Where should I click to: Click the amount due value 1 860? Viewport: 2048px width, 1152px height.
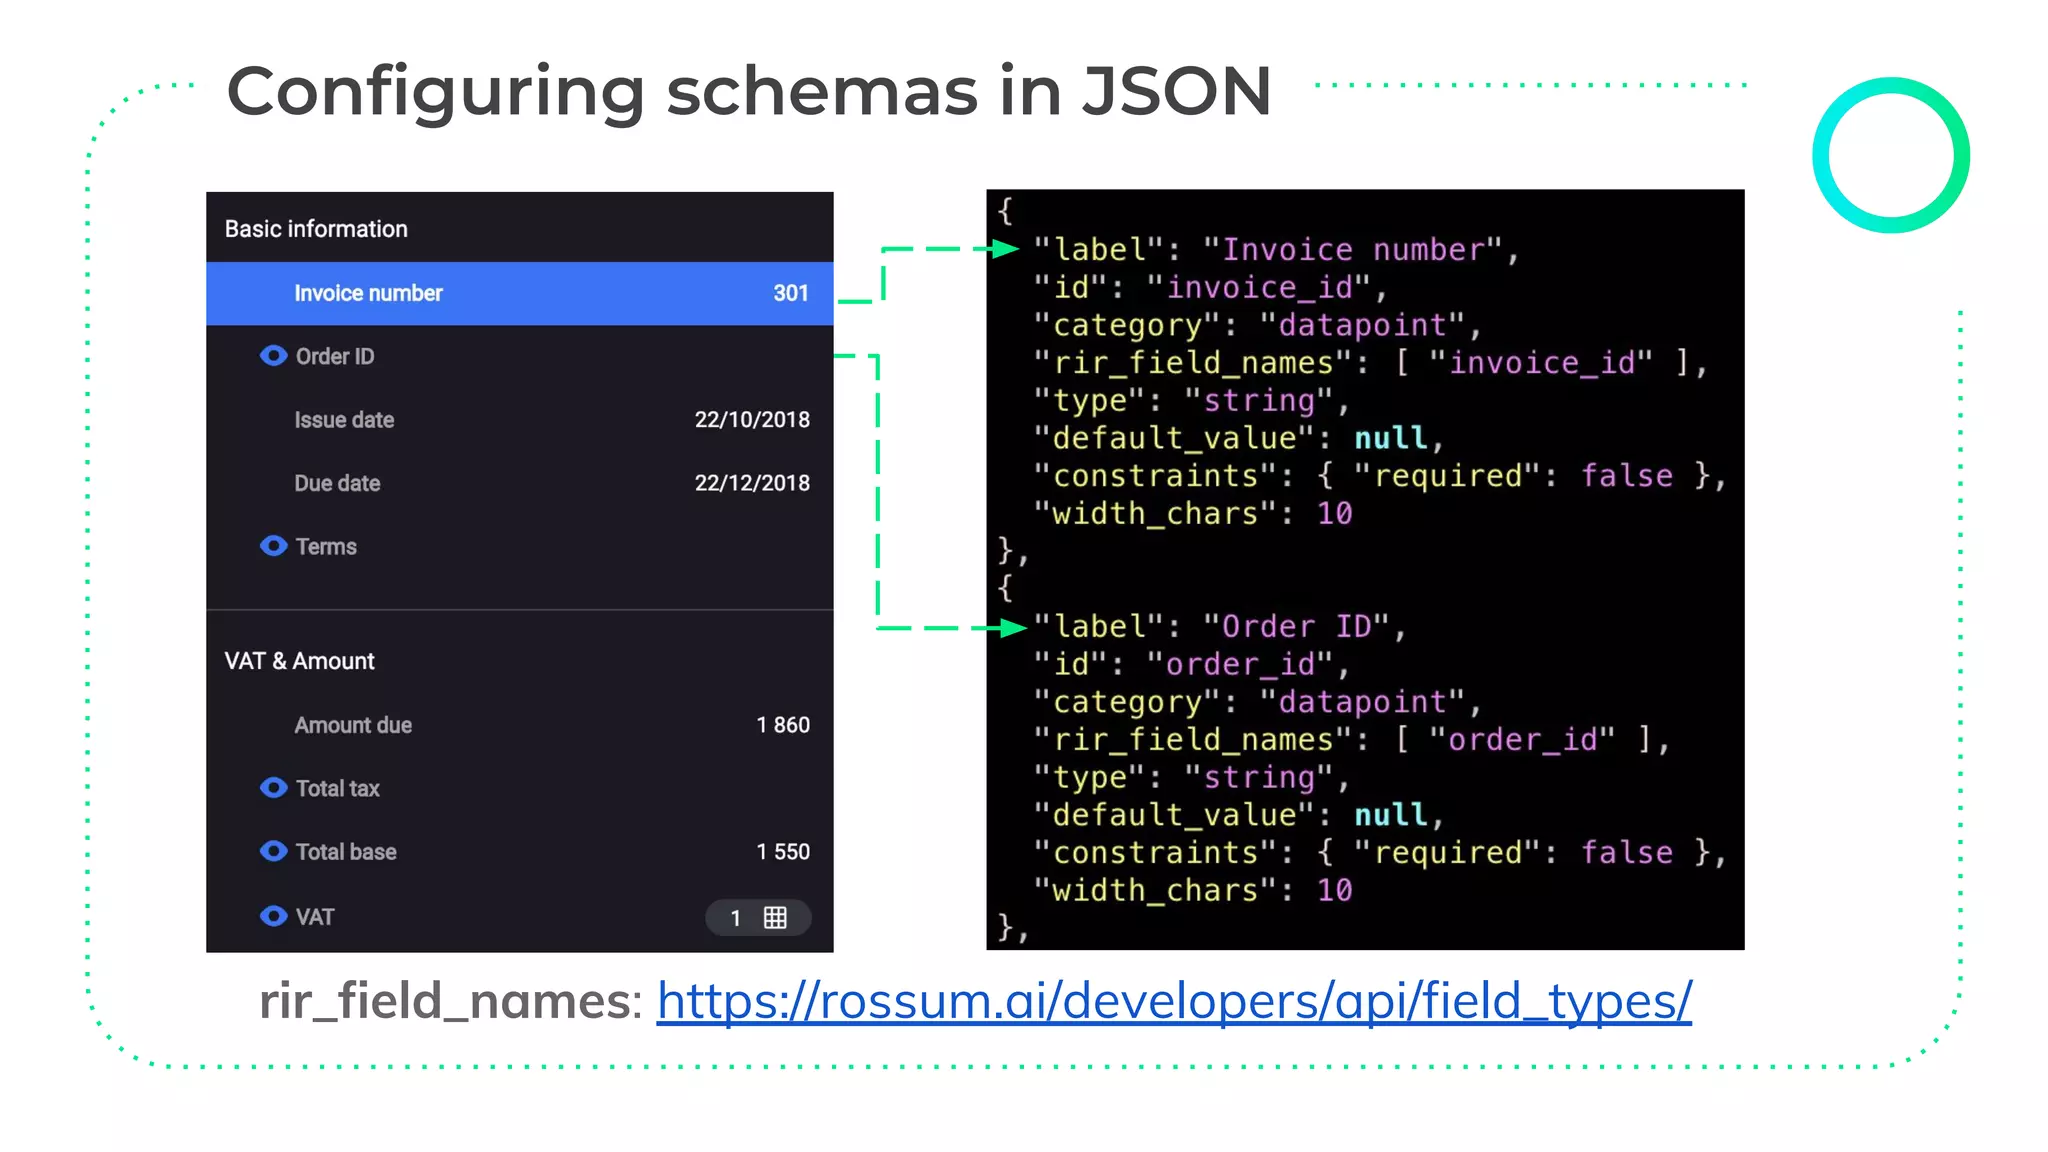pyautogui.click(x=783, y=725)
